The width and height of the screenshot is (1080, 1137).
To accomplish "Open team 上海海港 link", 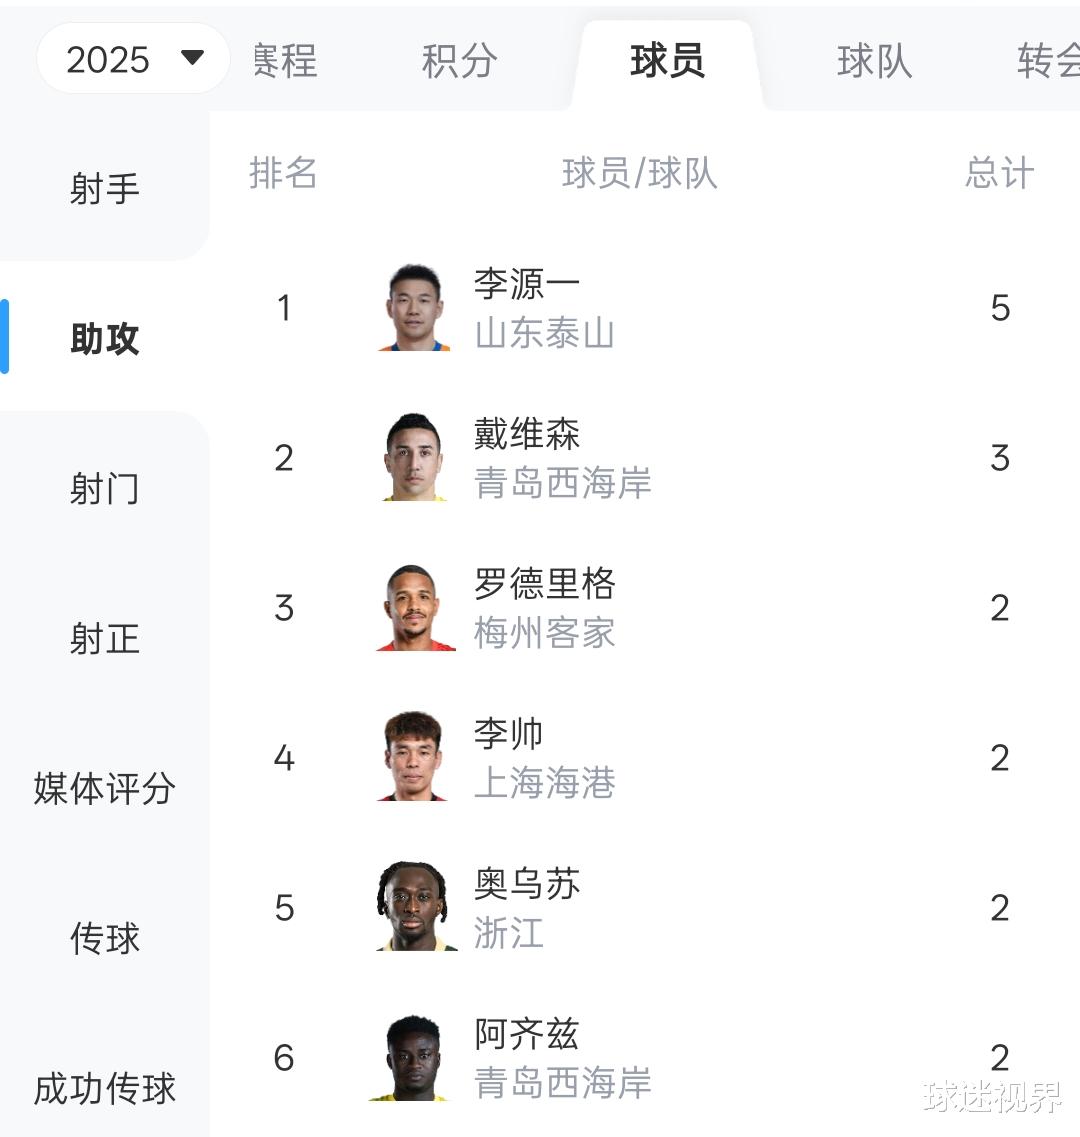I will [544, 783].
